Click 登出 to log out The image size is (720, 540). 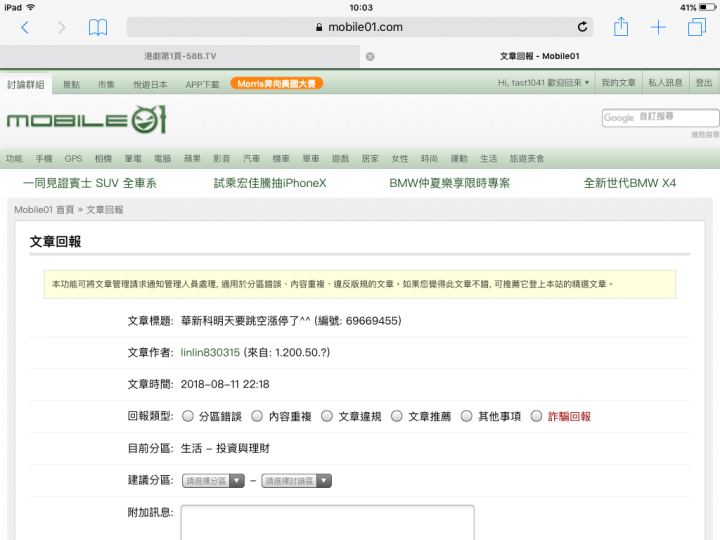[x=703, y=83]
